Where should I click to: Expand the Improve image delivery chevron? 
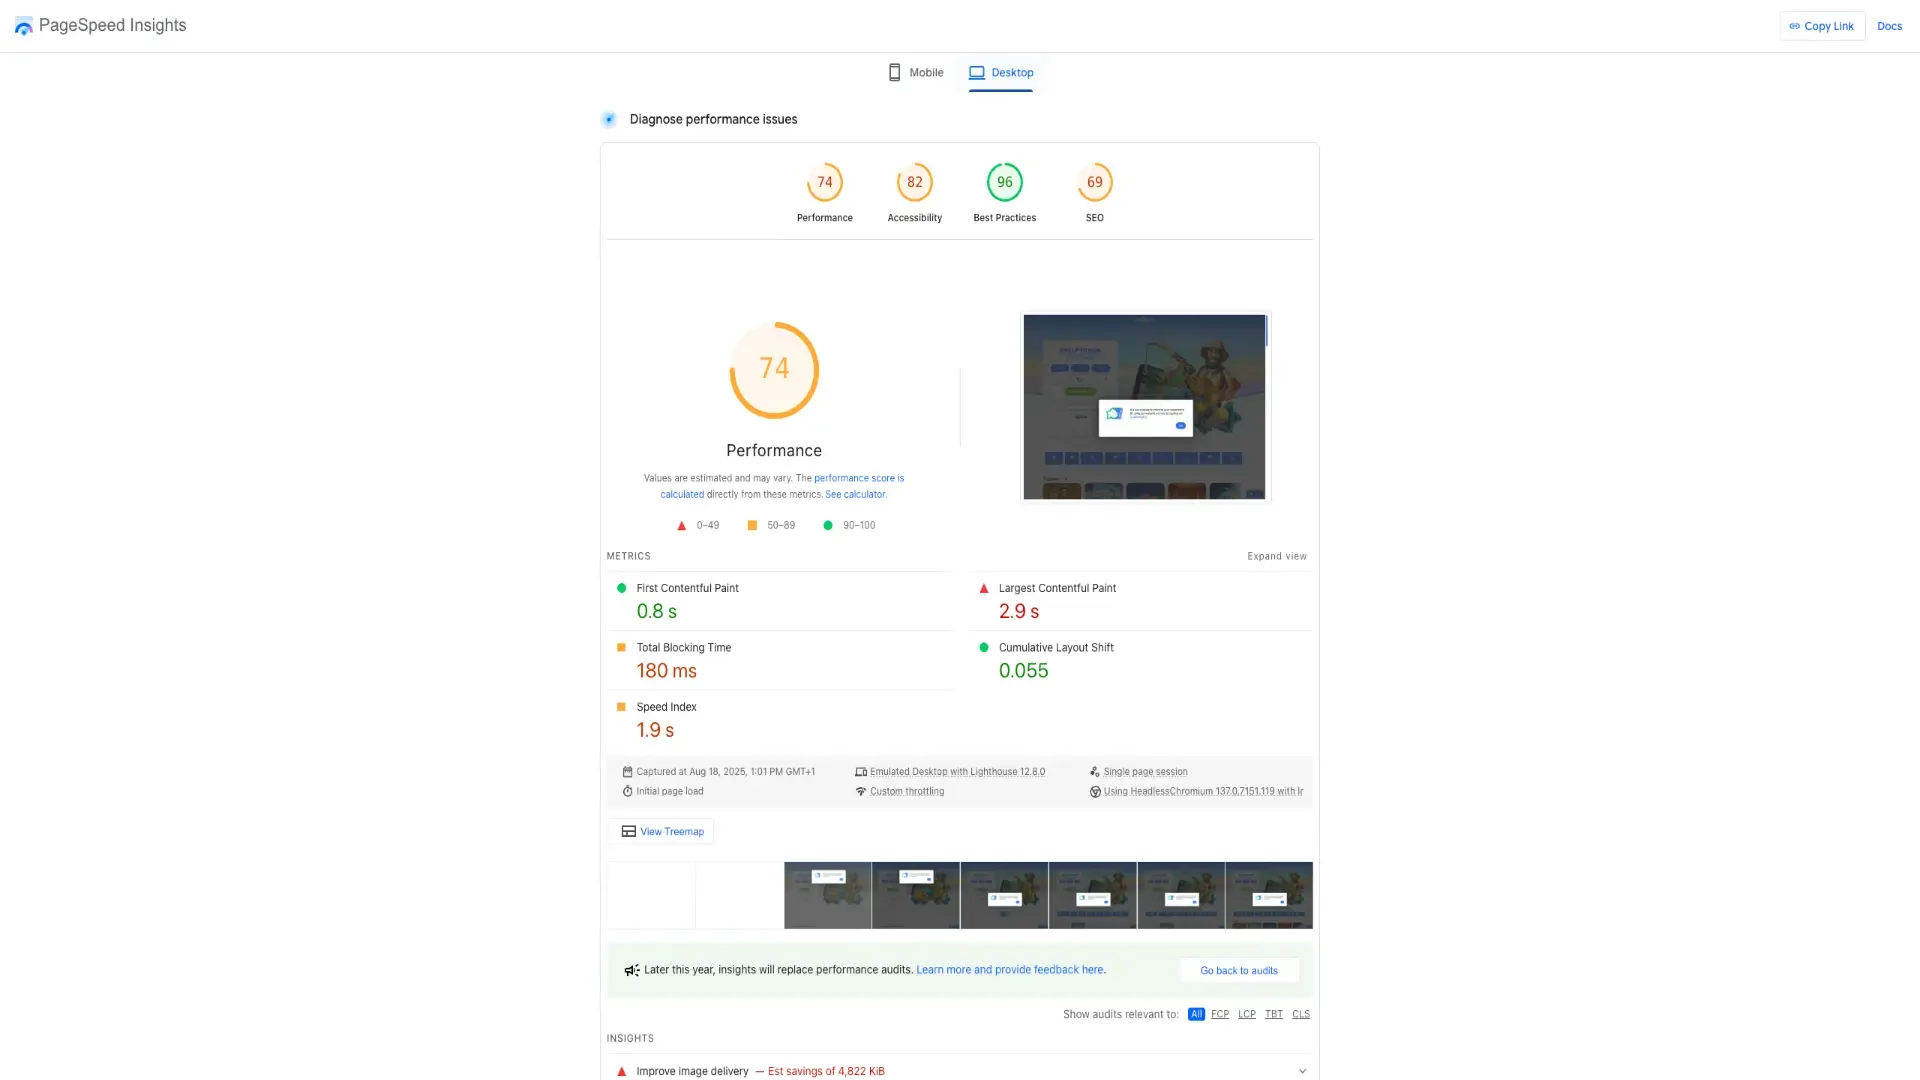point(1302,1071)
